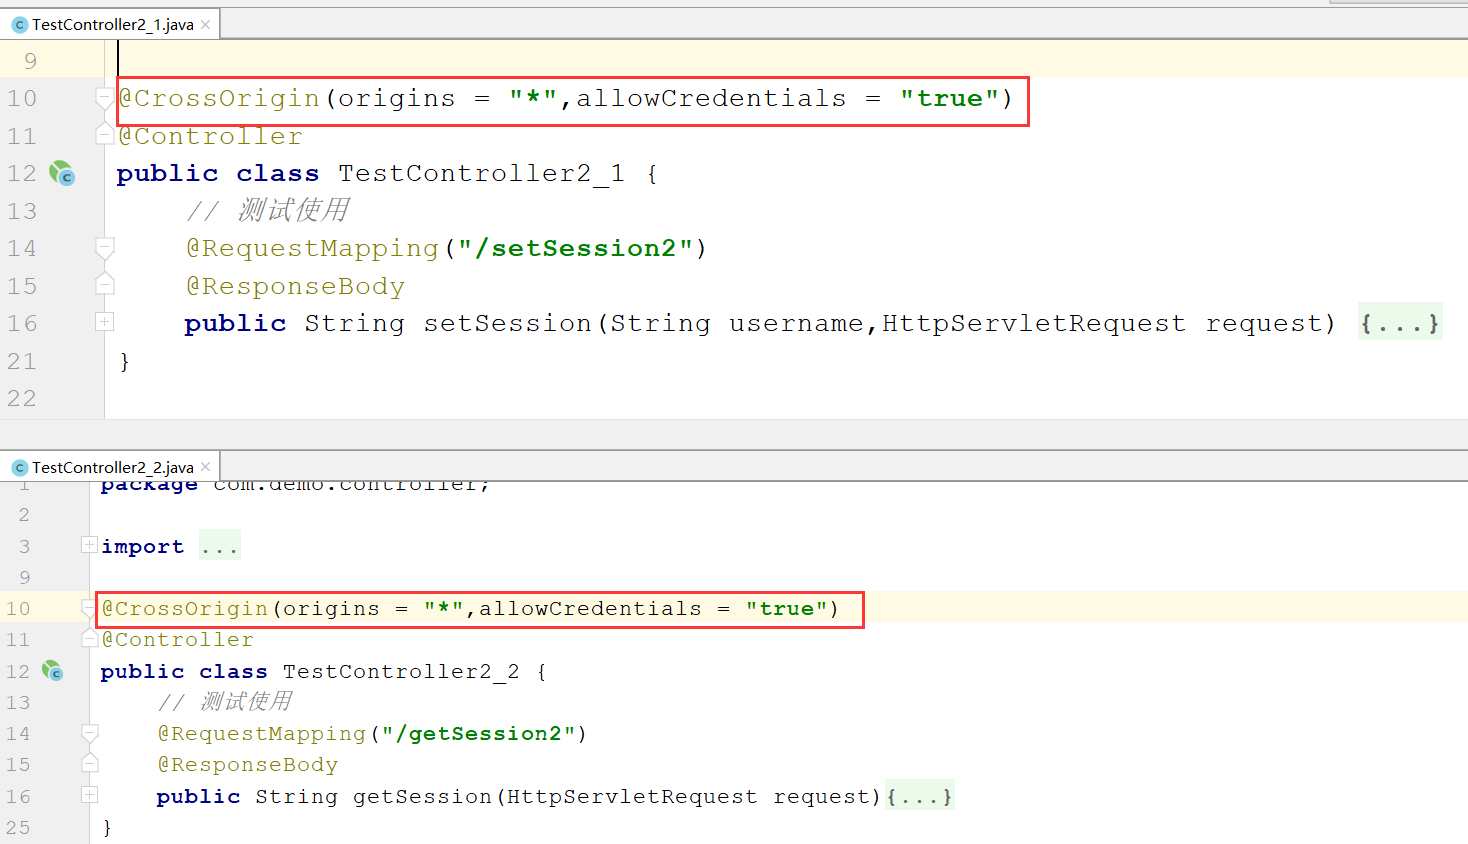The image size is (1468, 844).
Task: Click the class file icon on TestController2_2.java tab
Action: 19,468
